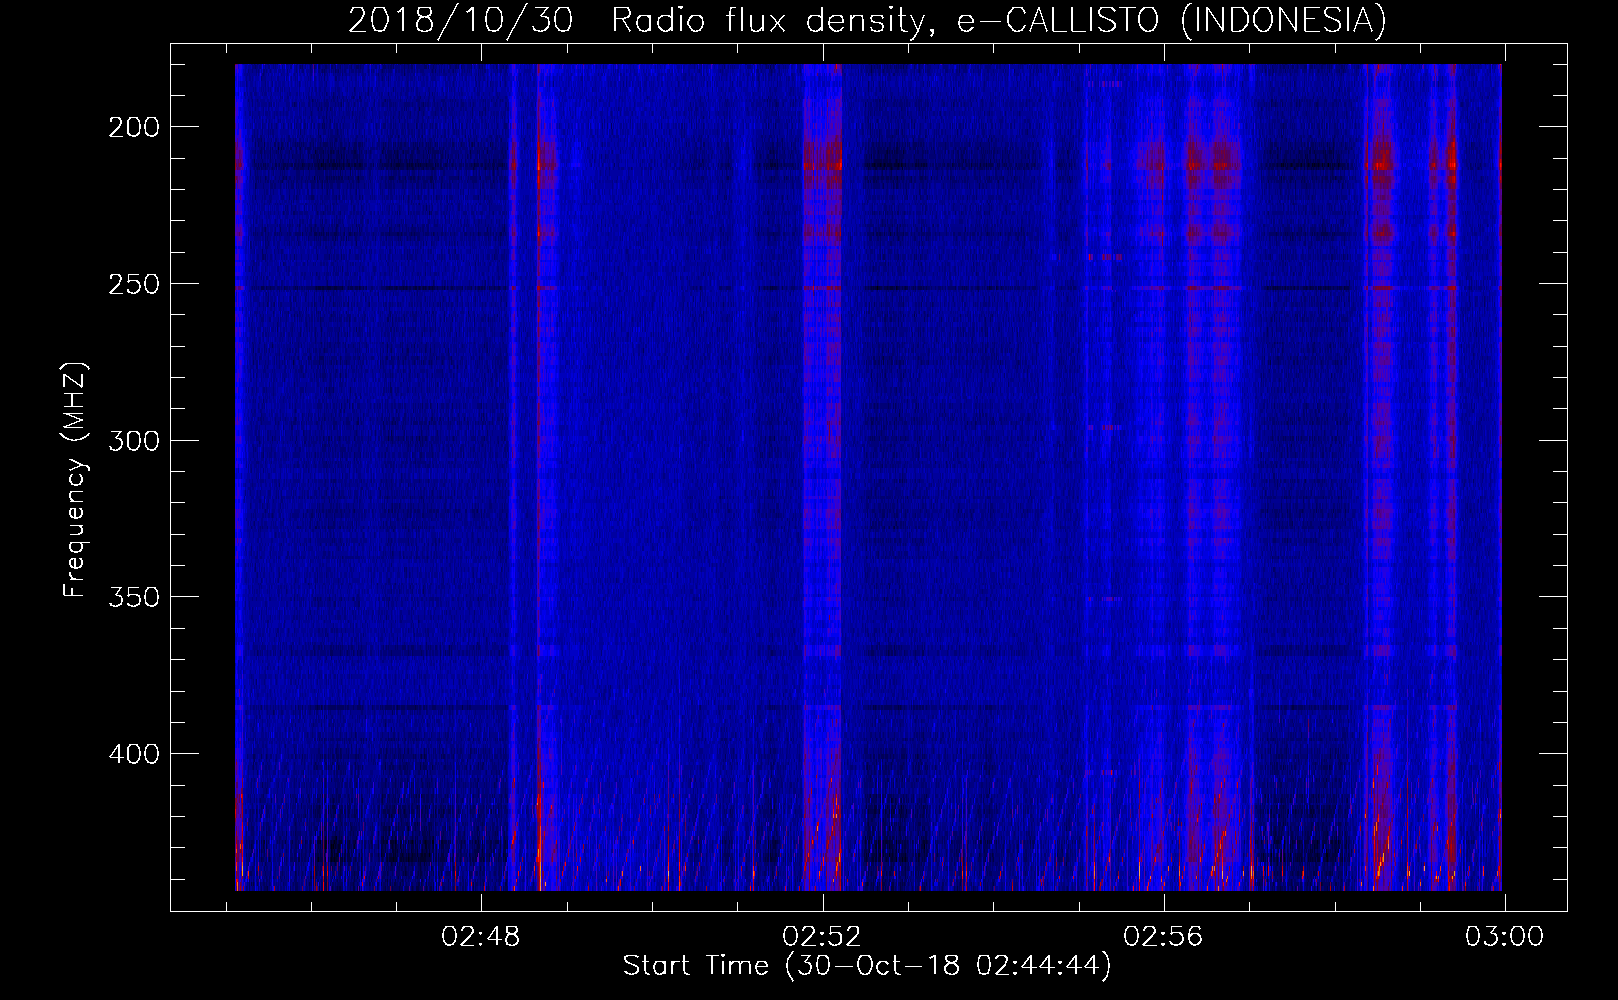This screenshot has width=1618, height=1000.
Task: Click the 02:56 time tick label
Action: pos(1163,937)
